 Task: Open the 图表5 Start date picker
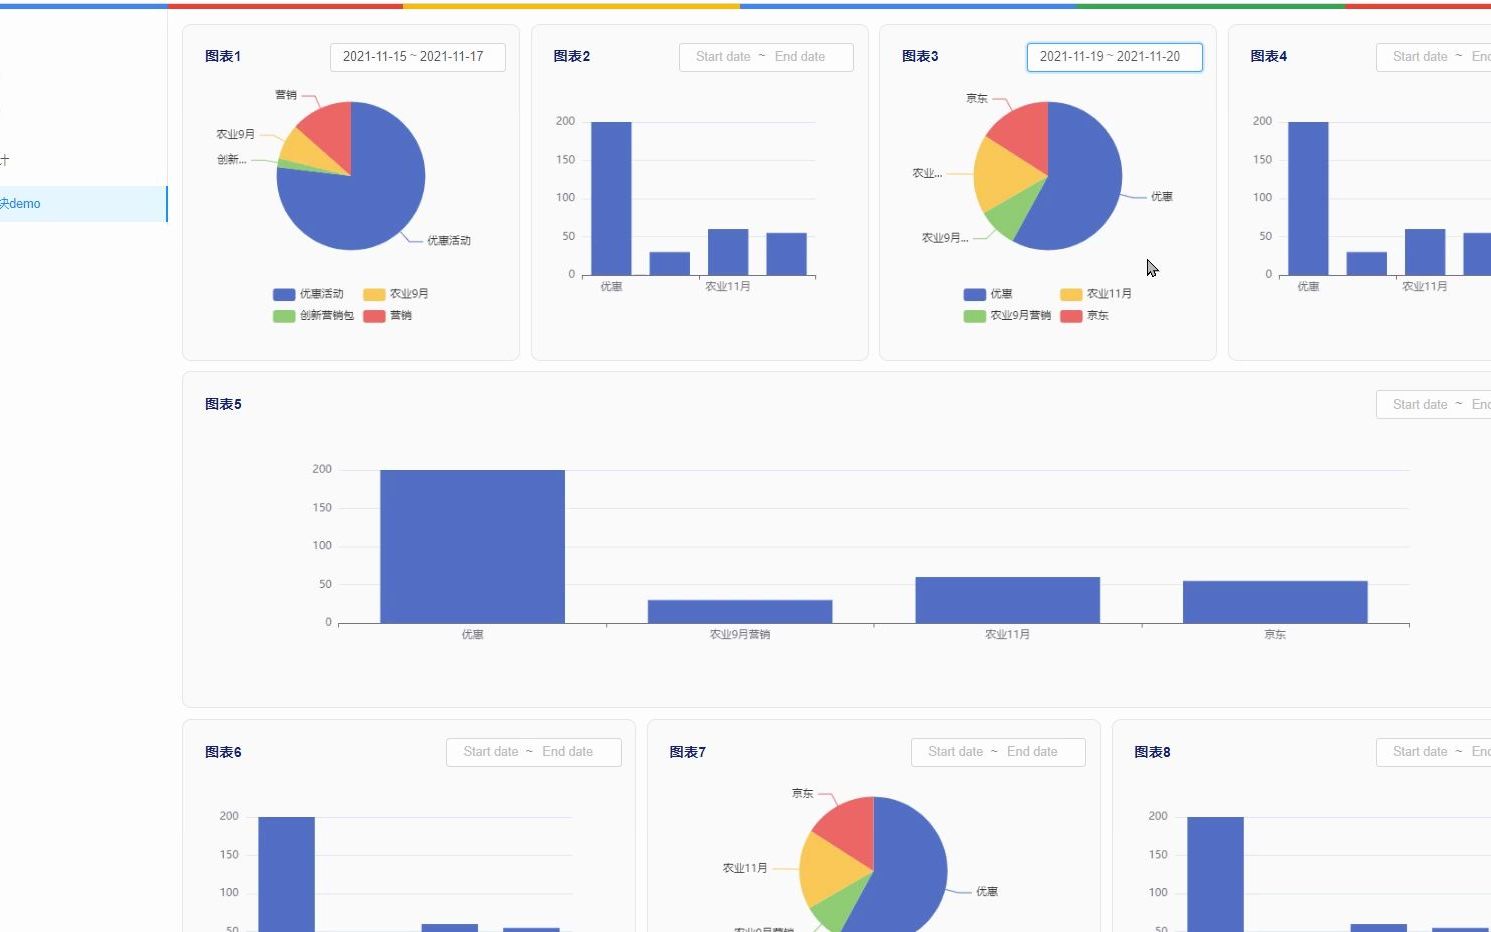coord(1420,405)
